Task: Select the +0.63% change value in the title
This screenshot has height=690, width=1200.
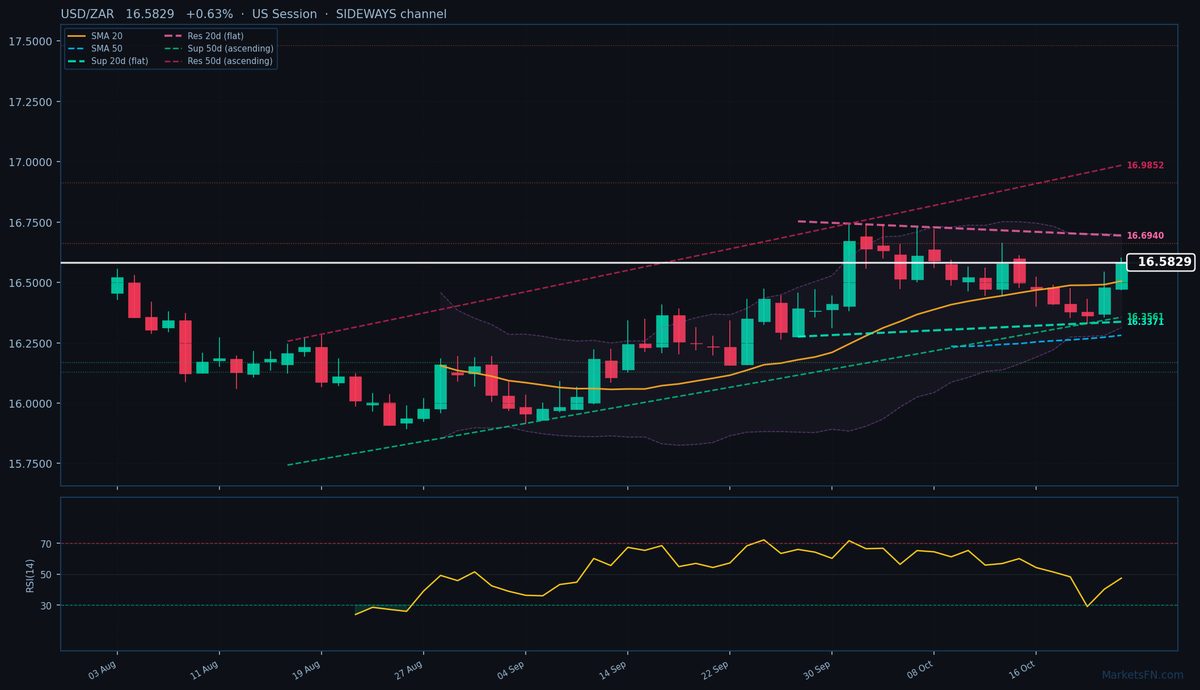Action: (x=209, y=14)
